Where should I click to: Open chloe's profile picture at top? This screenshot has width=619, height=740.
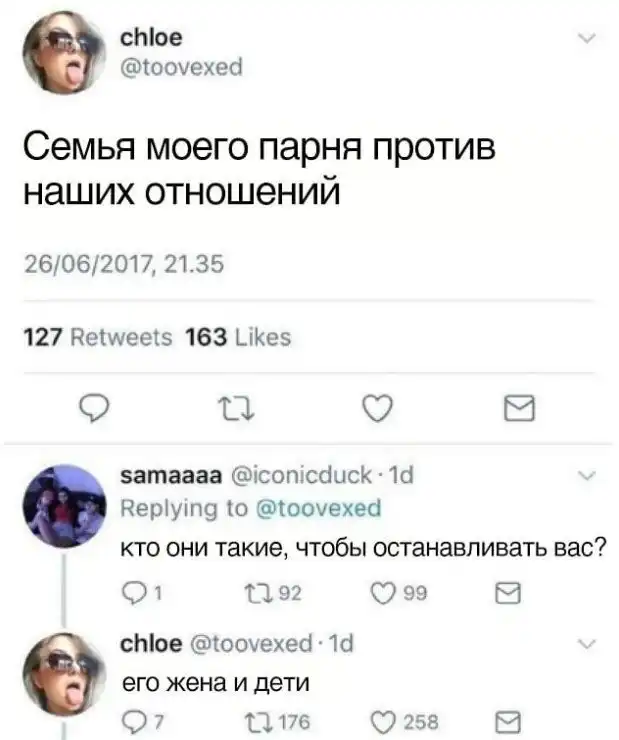[x=64, y=52]
